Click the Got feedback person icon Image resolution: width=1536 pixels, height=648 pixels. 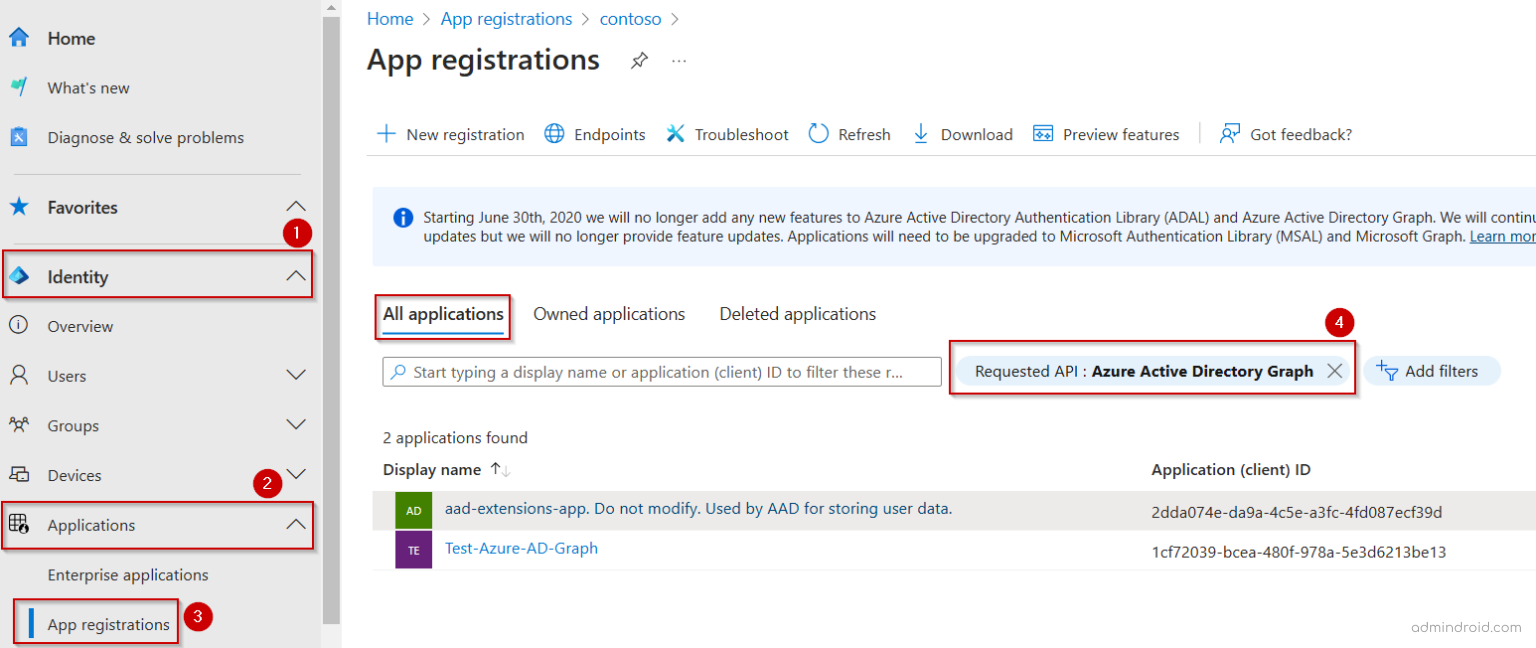[1230, 134]
